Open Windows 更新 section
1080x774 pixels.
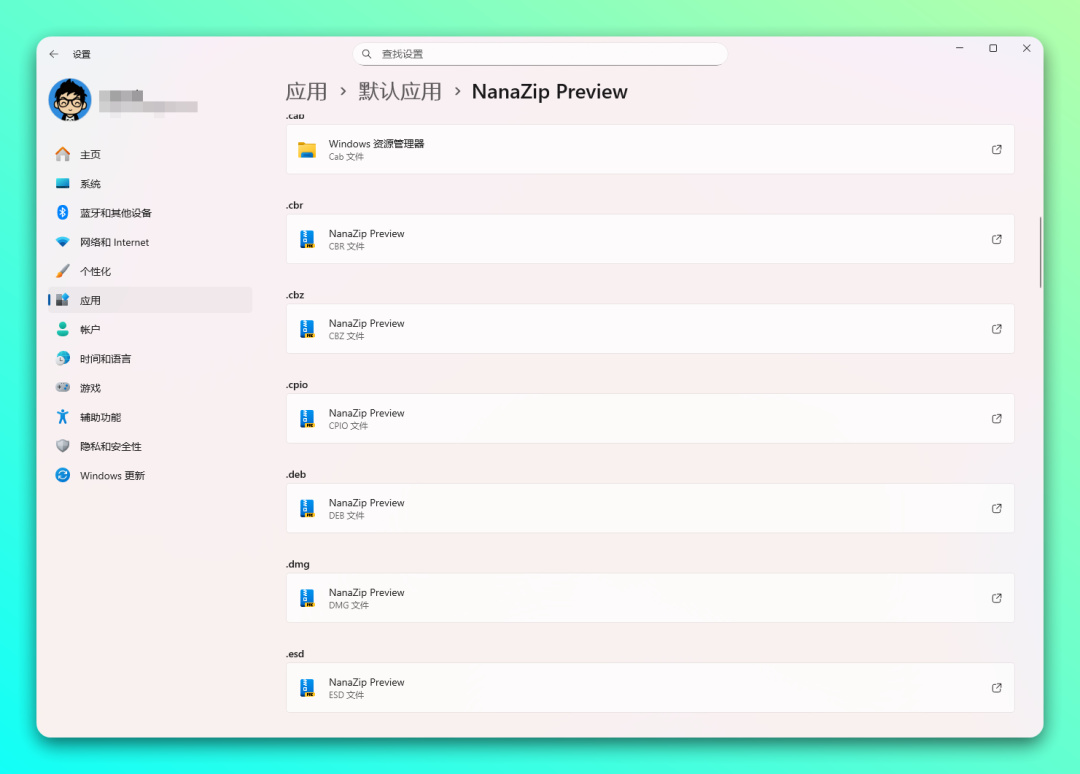point(150,476)
